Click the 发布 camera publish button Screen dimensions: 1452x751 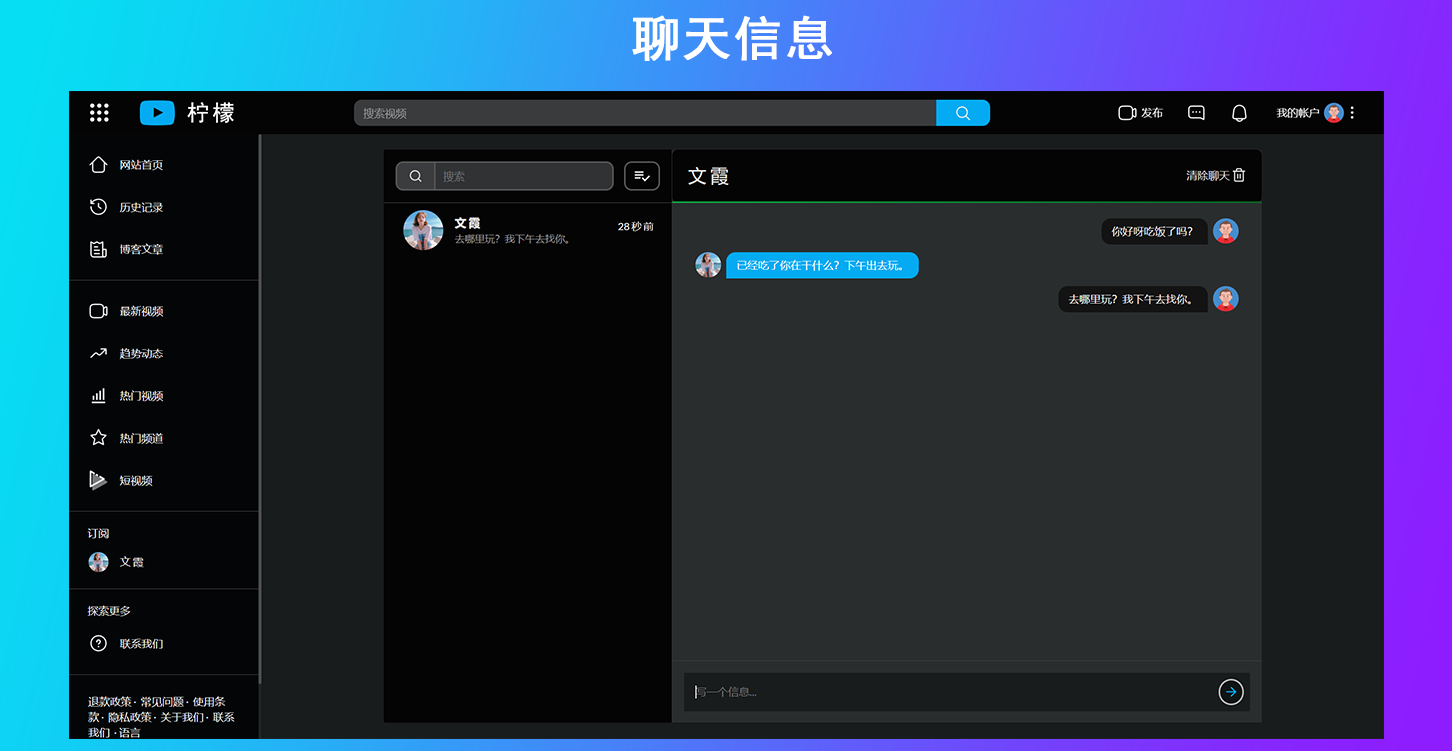click(x=1140, y=113)
